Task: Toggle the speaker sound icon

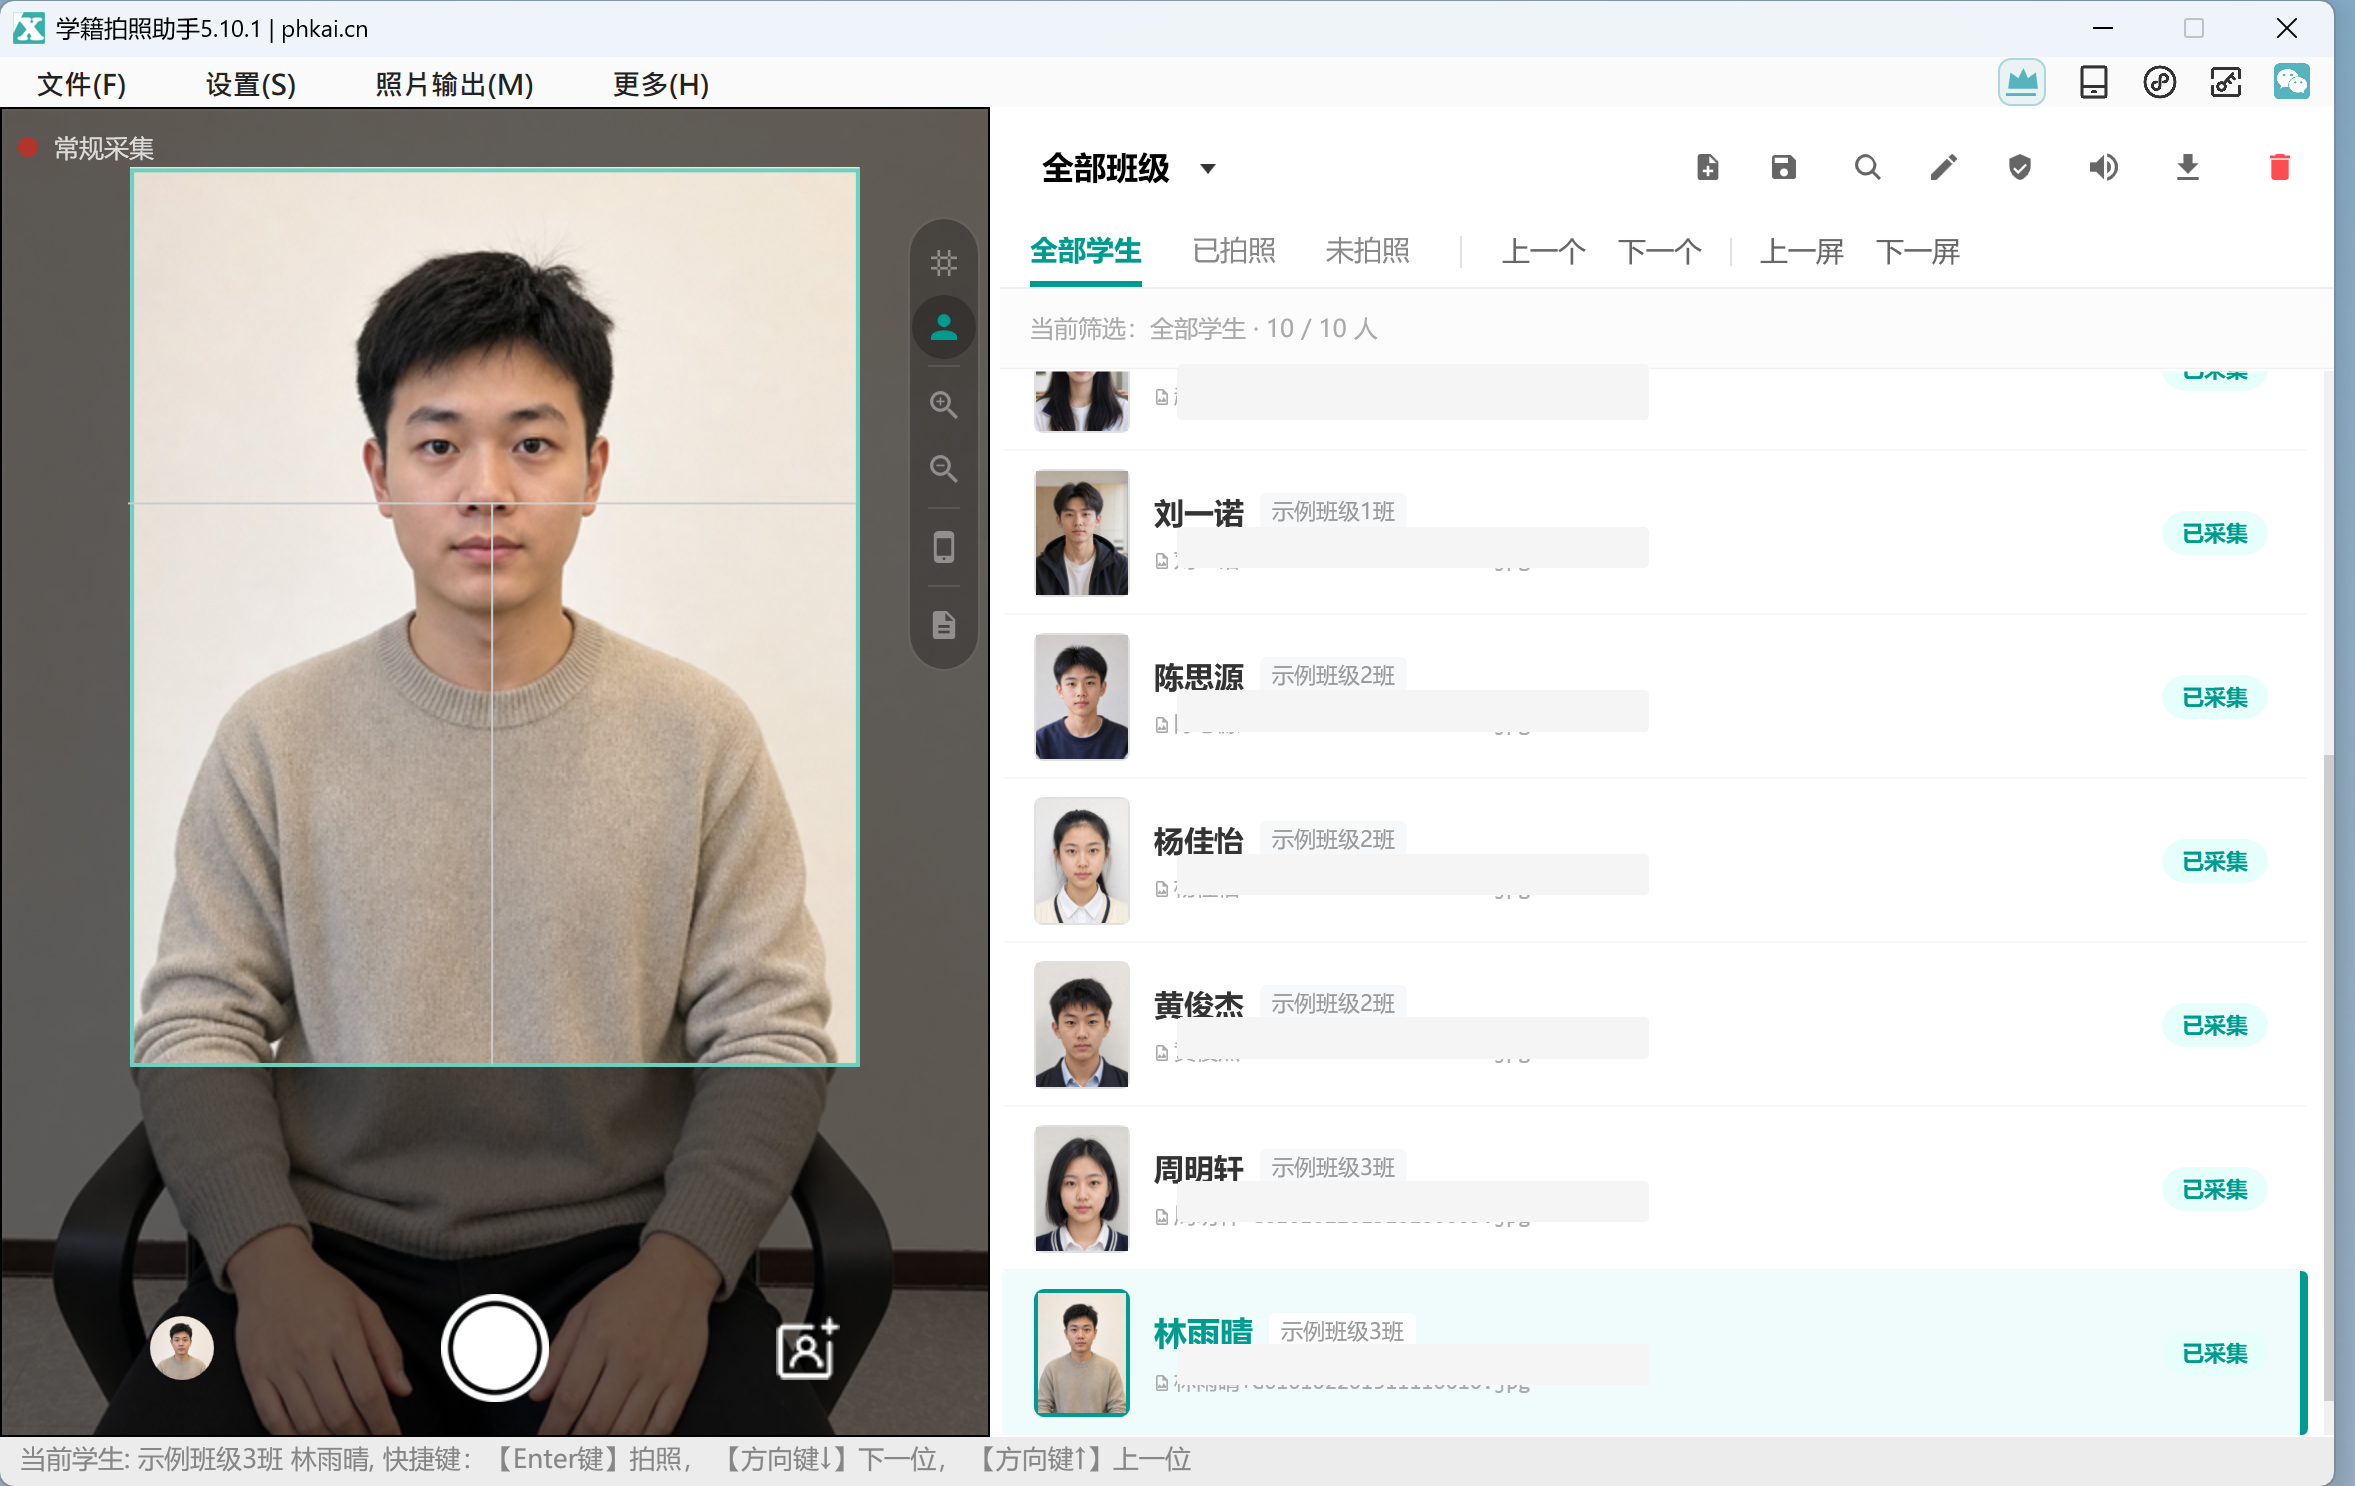Action: 2104,167
